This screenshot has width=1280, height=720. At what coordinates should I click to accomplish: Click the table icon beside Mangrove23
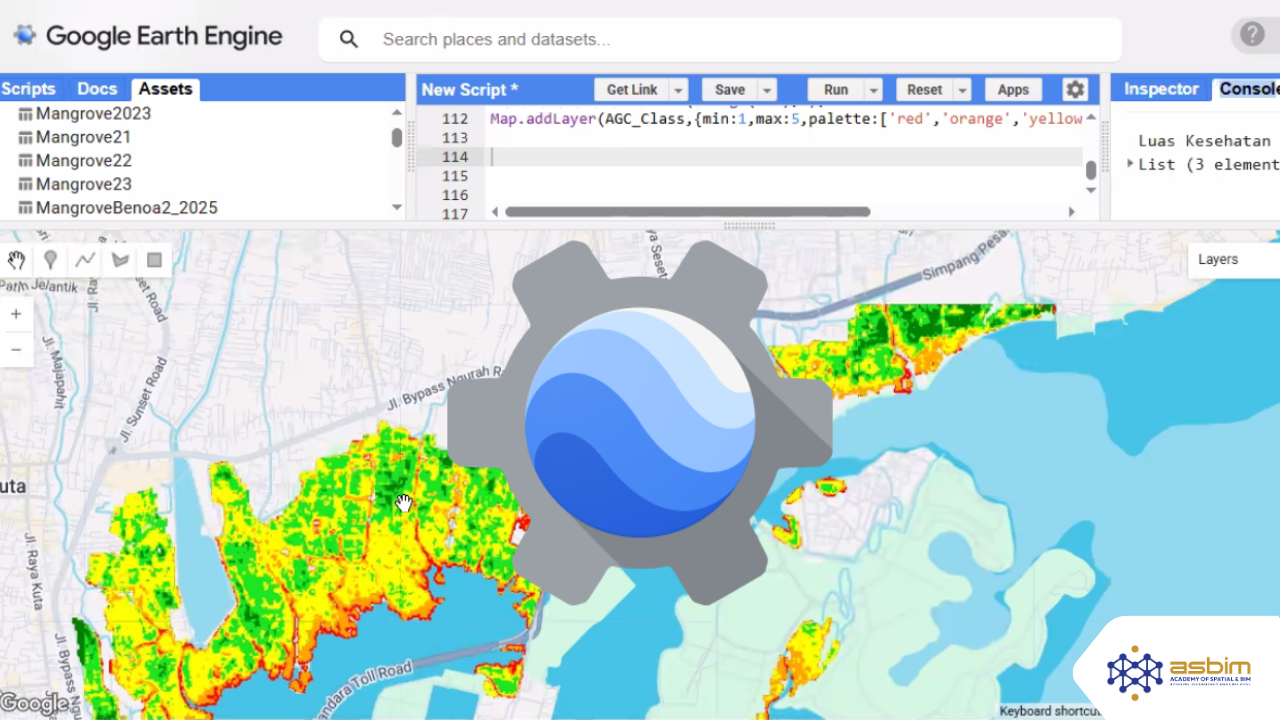26,185
